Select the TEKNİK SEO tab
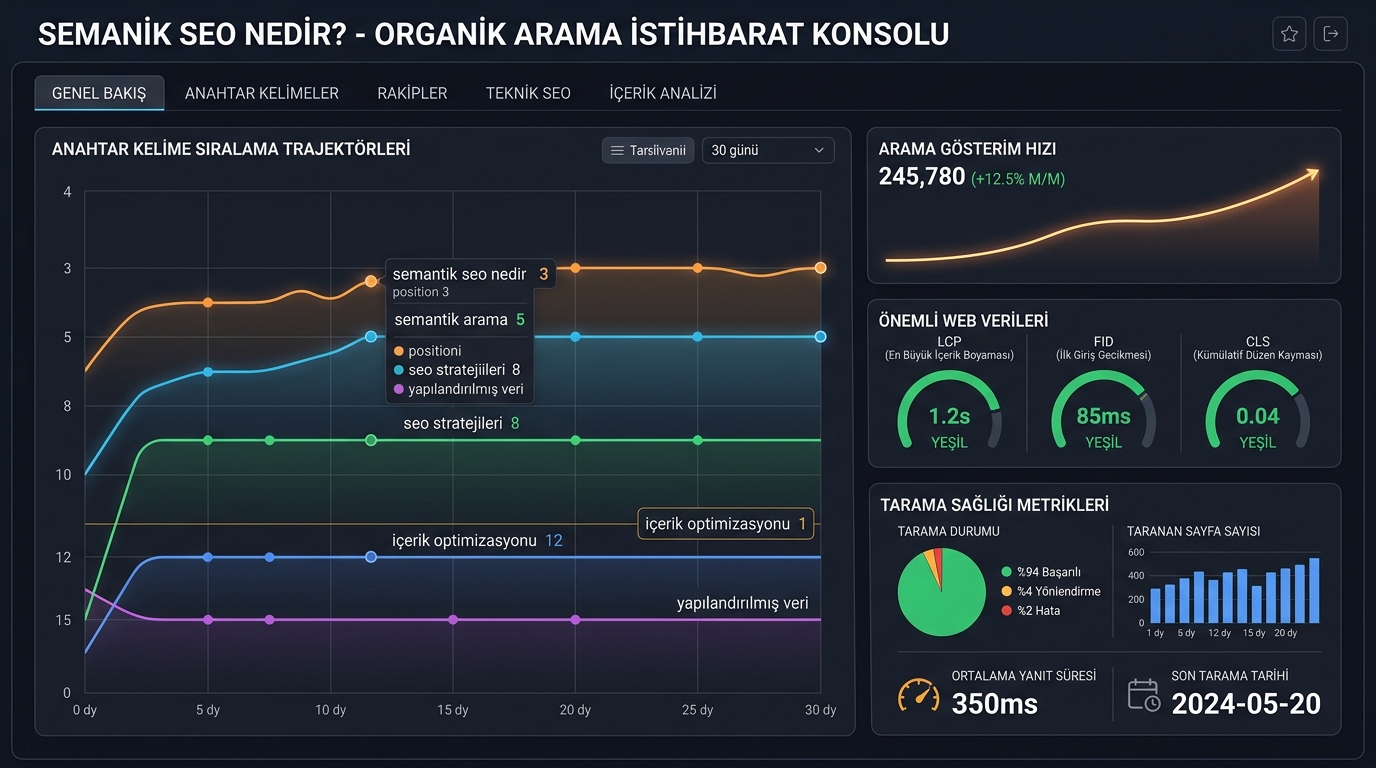Screen dimensions: 1376x768 [528, 93]
